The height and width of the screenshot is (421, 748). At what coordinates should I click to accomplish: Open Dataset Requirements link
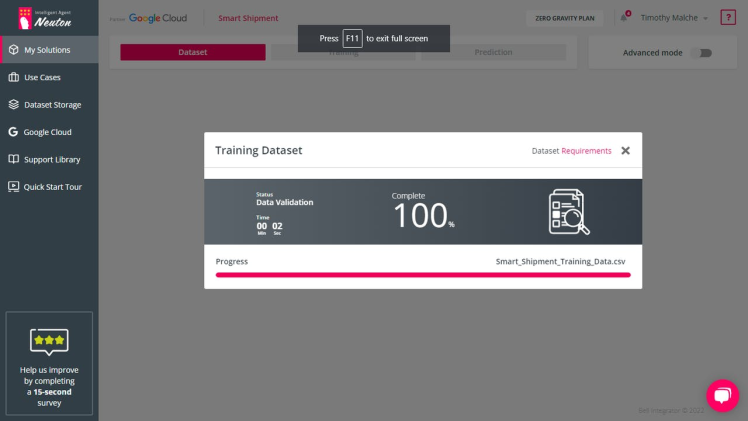586,151
